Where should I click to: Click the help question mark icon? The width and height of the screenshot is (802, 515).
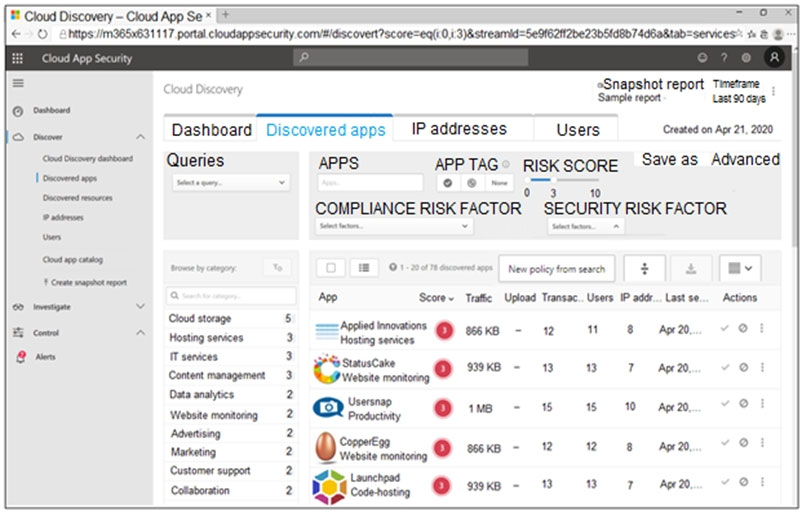tap(724, 58)
